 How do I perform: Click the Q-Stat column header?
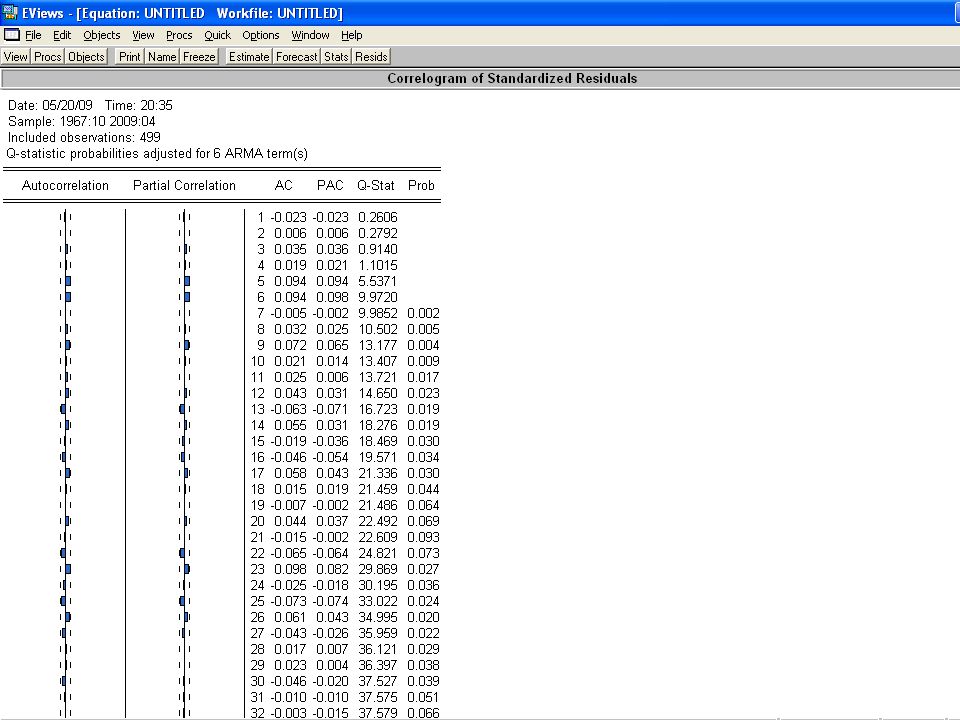376,186
